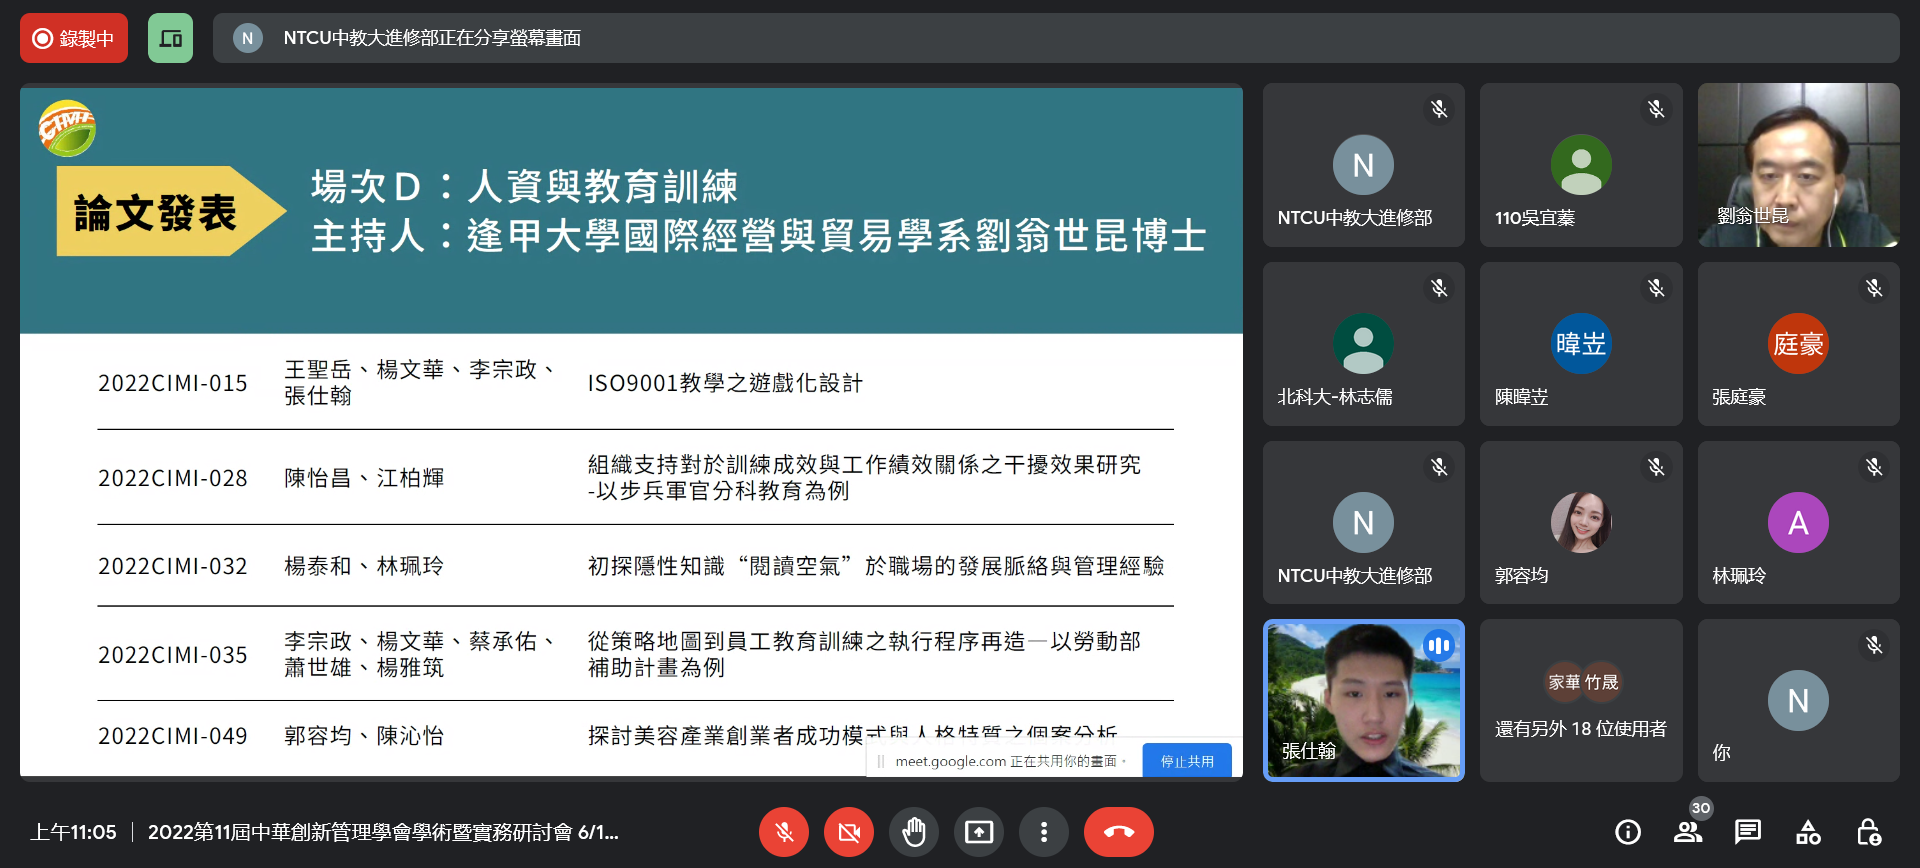The width and height of the screenshot is (1920, 868).
Task: Toggle the green screen layout icon
Action: coord(170,38)
